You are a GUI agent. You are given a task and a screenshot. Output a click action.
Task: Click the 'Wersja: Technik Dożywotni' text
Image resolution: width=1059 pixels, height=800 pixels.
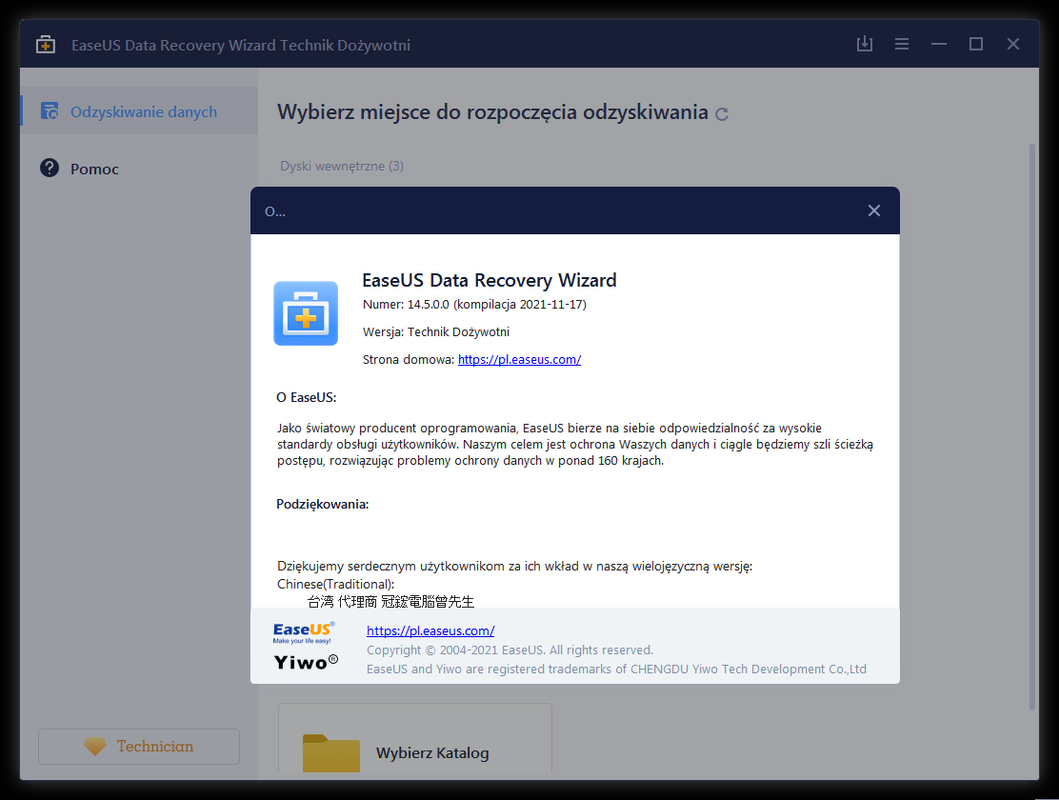[x=436, y=331]
